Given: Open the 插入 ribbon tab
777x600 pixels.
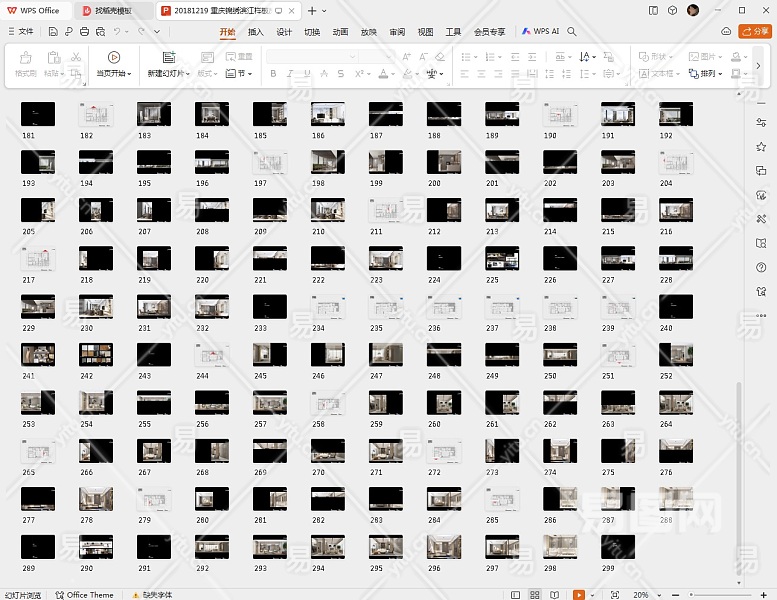Looking at the screenshot, I should 256,32.
